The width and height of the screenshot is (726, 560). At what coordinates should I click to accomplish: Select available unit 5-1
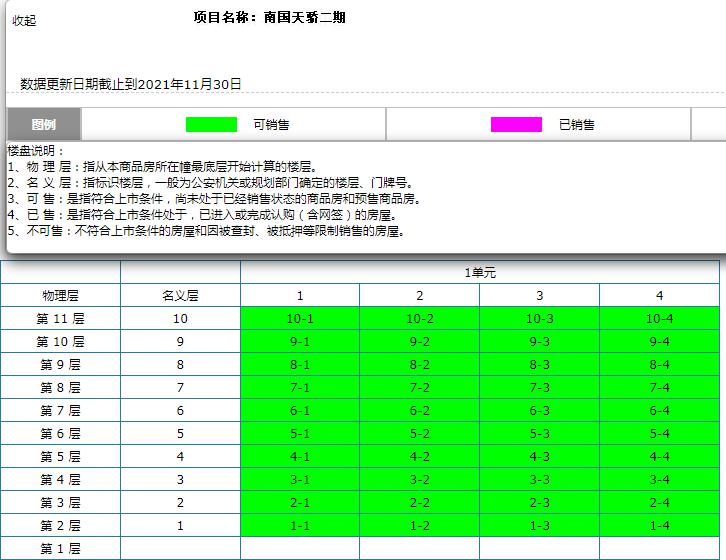300,434
